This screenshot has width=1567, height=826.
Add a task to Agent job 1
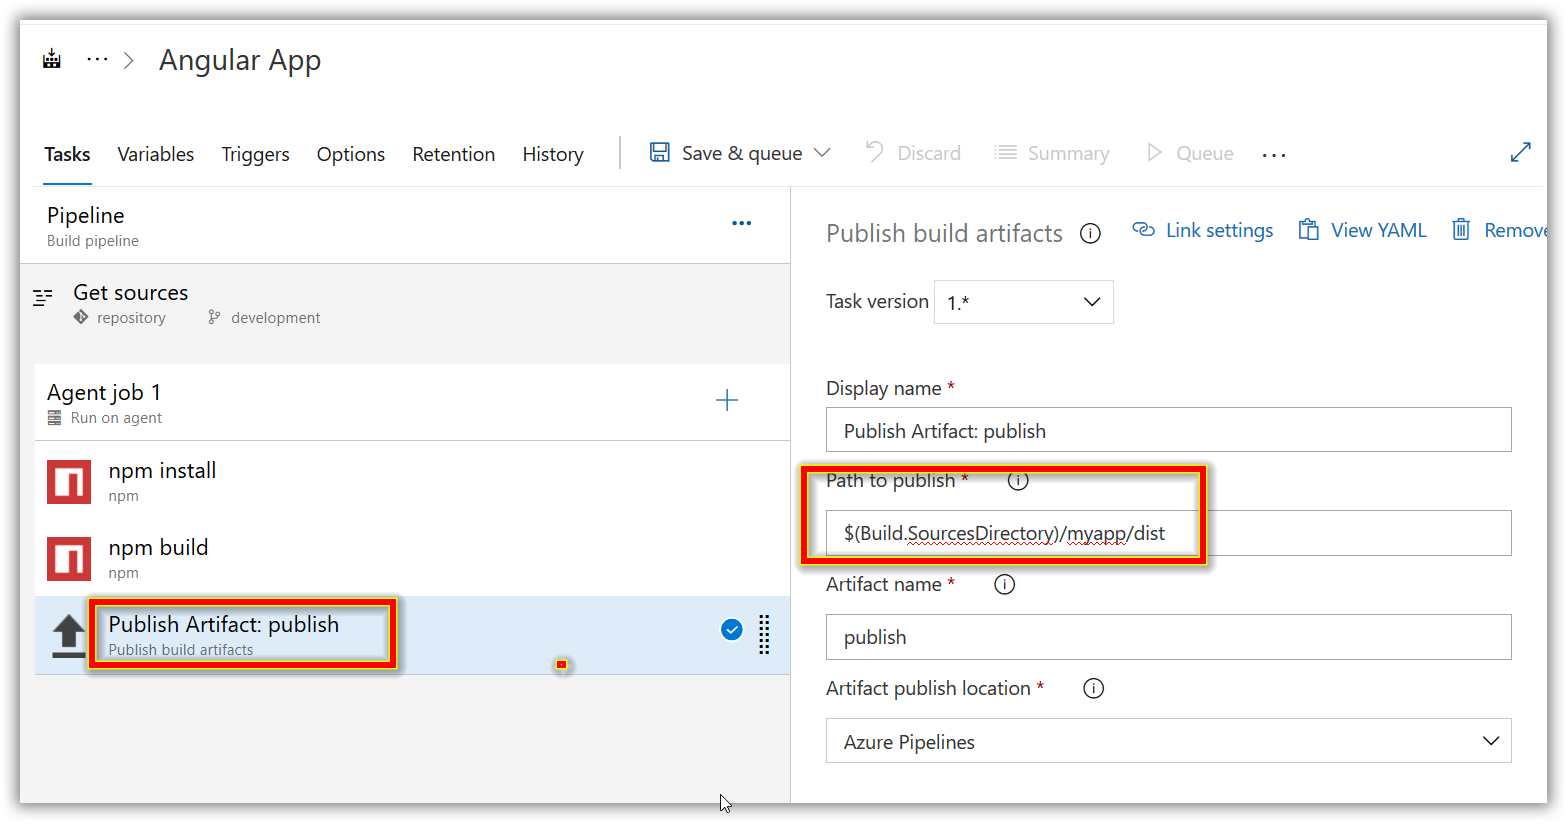click(x=727, y=401)
